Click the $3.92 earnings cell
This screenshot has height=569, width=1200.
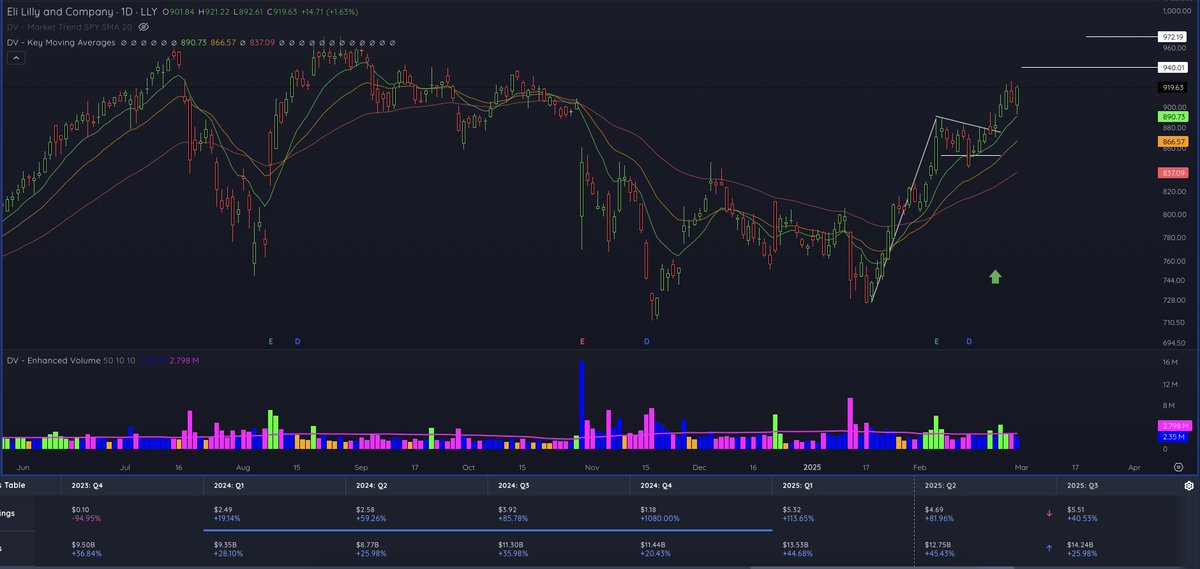(x=508, y=509)
